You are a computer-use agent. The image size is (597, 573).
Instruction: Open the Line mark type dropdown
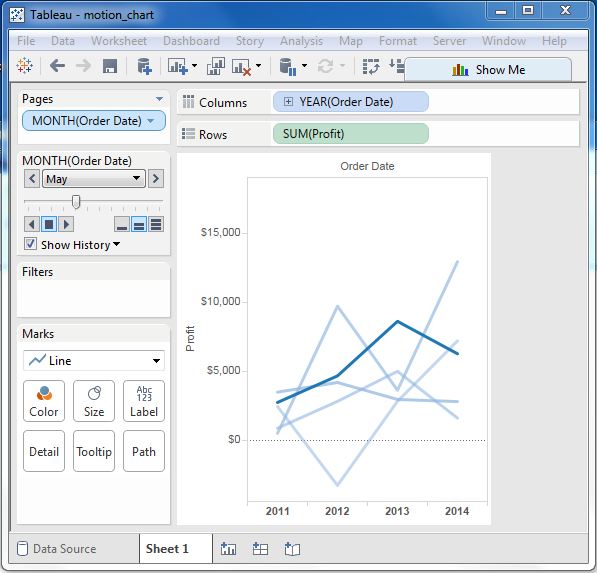[x=94, y=361]
